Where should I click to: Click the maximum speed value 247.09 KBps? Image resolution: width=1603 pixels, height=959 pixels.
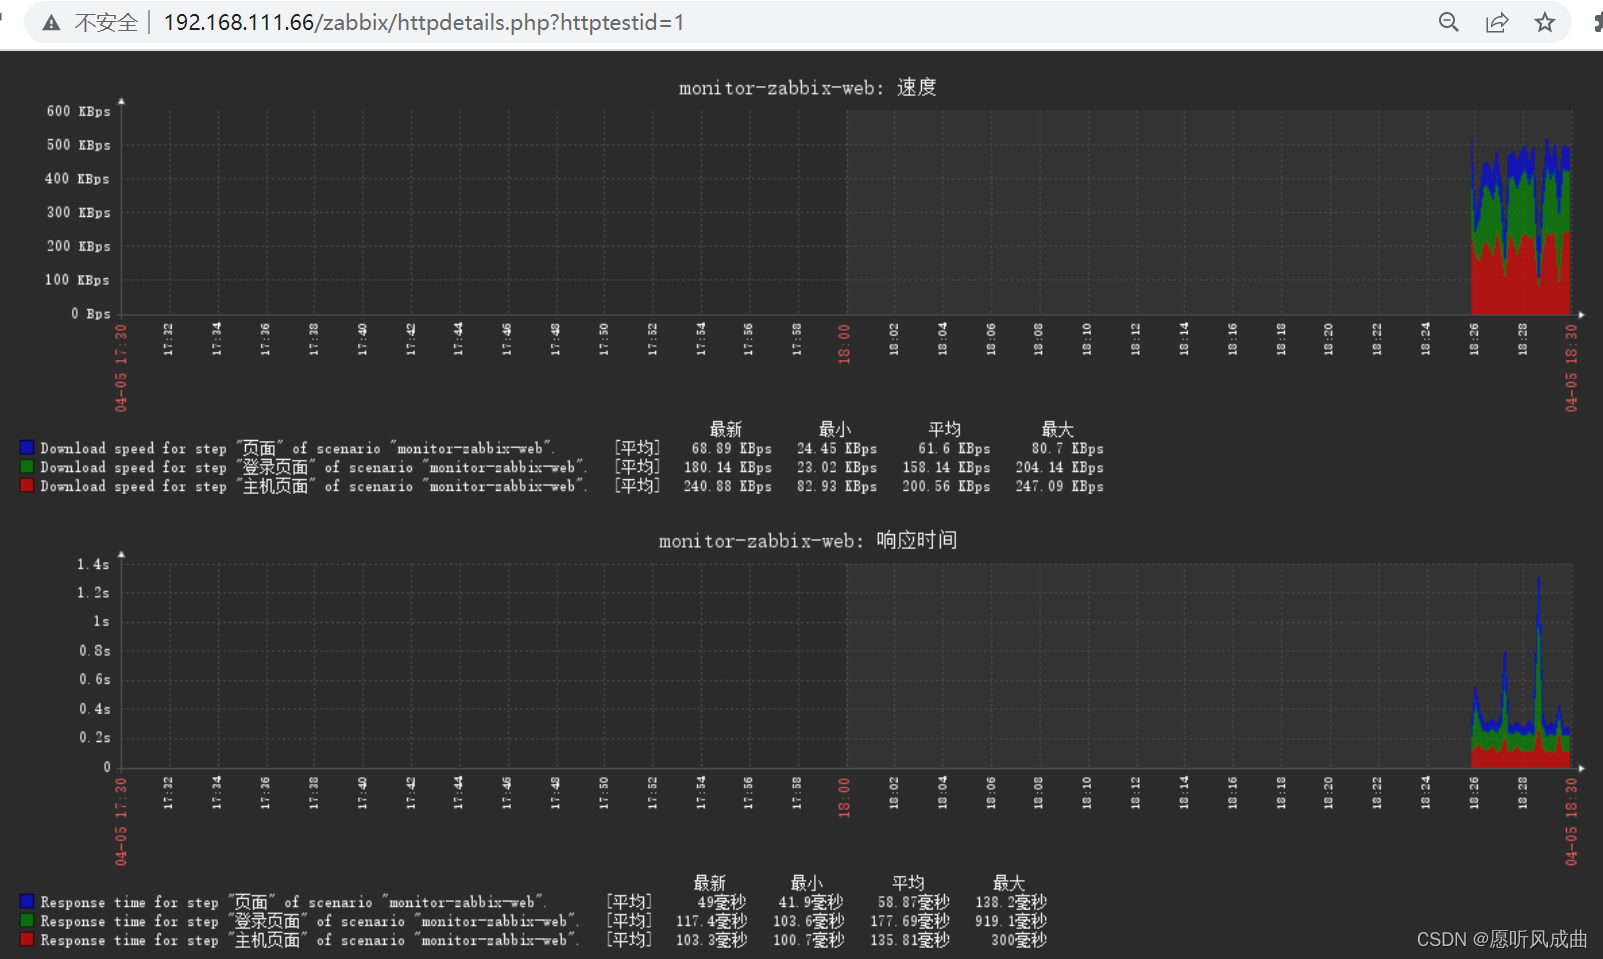1060,487
